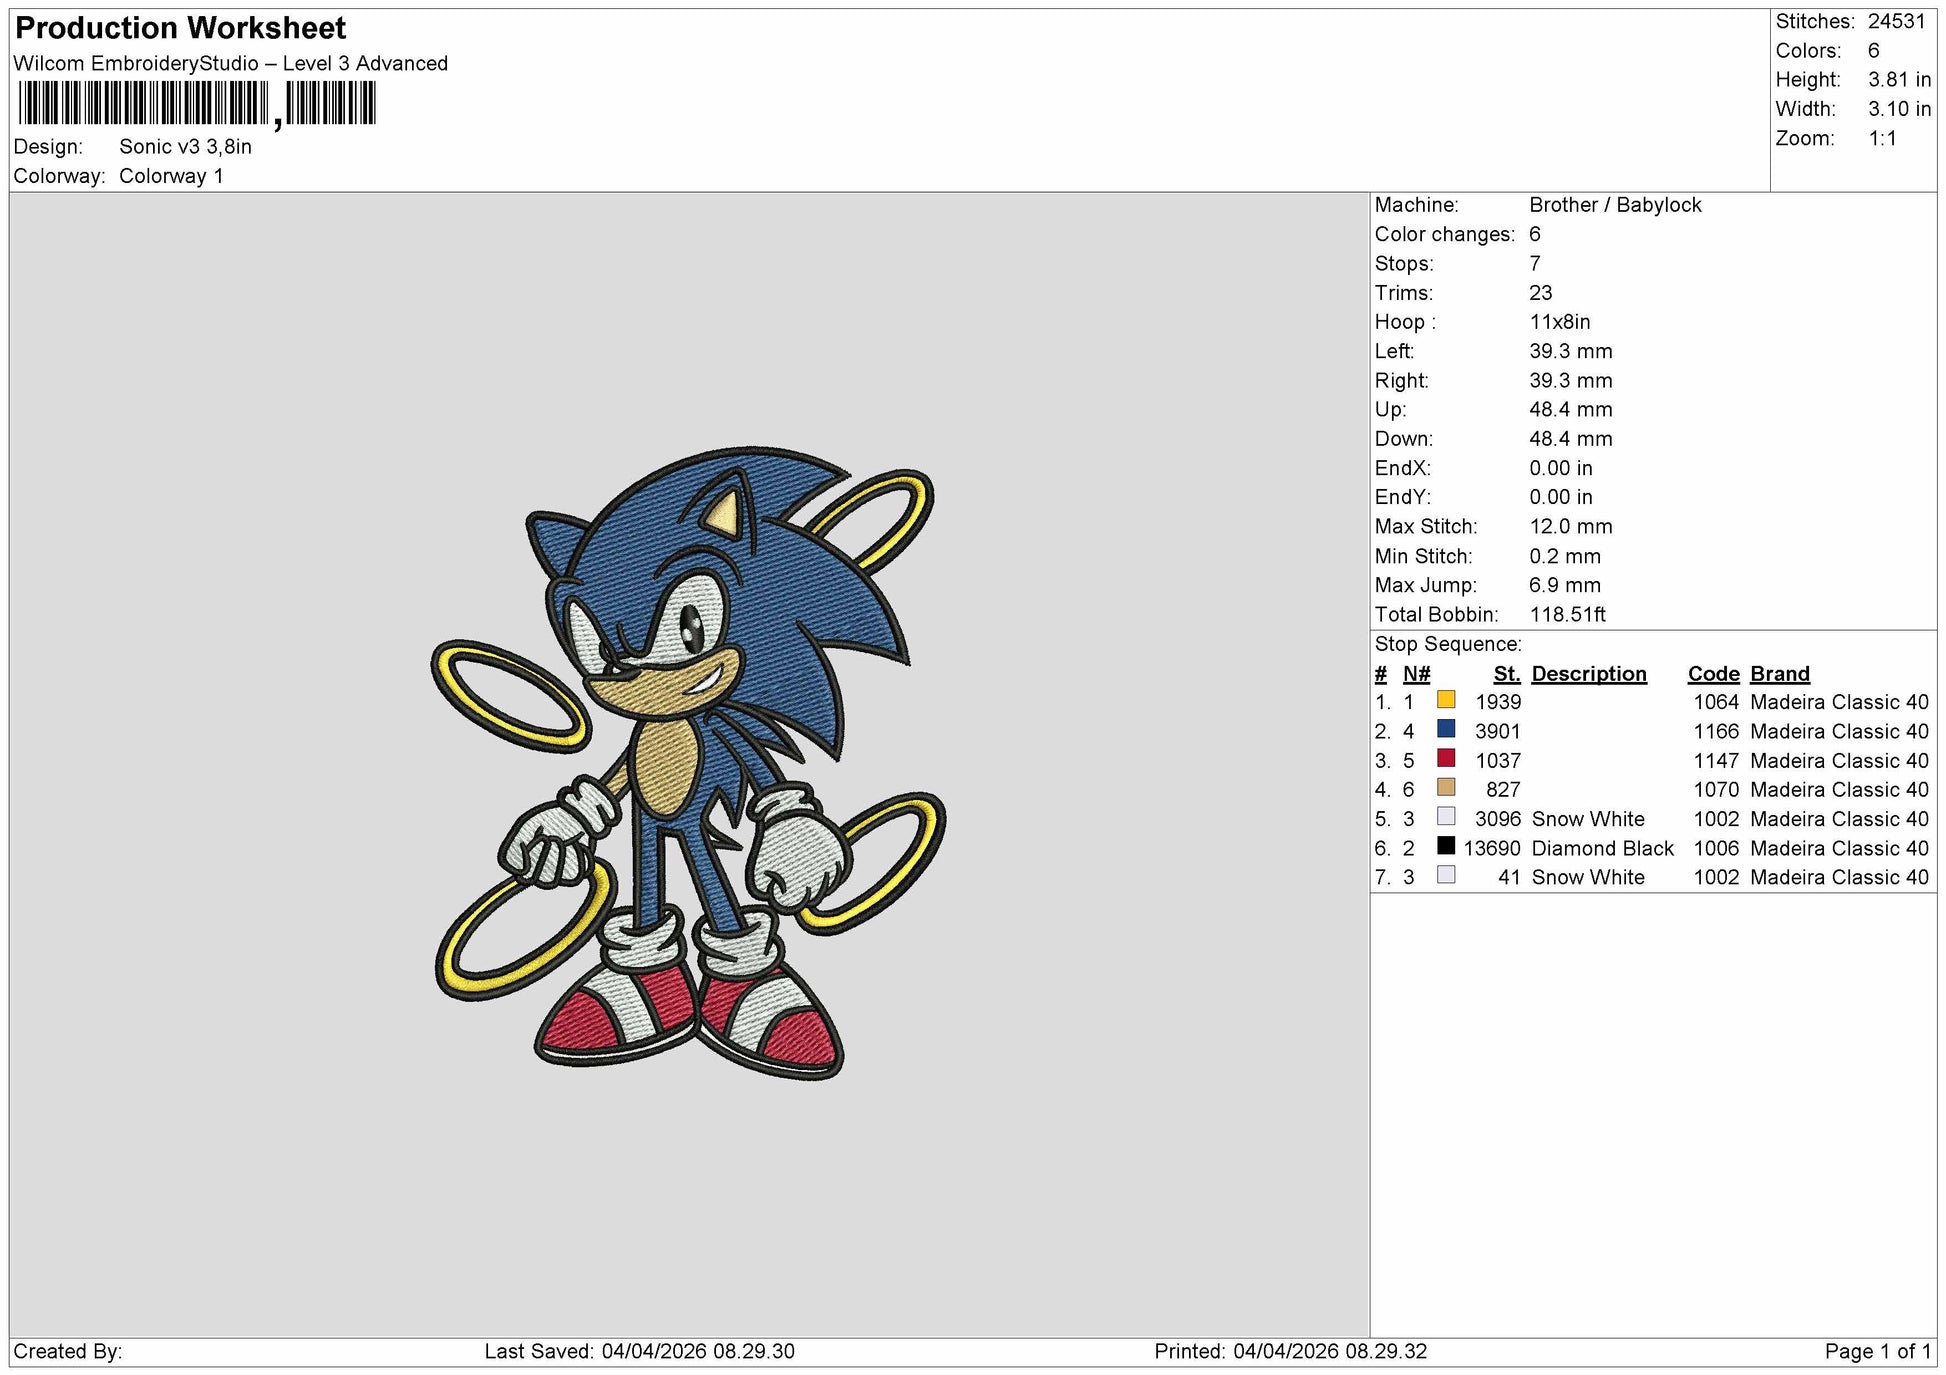Click the tan thread swatch for code 1070
Screen dimensions: 1946x1375
click(x=1446, y=787)
